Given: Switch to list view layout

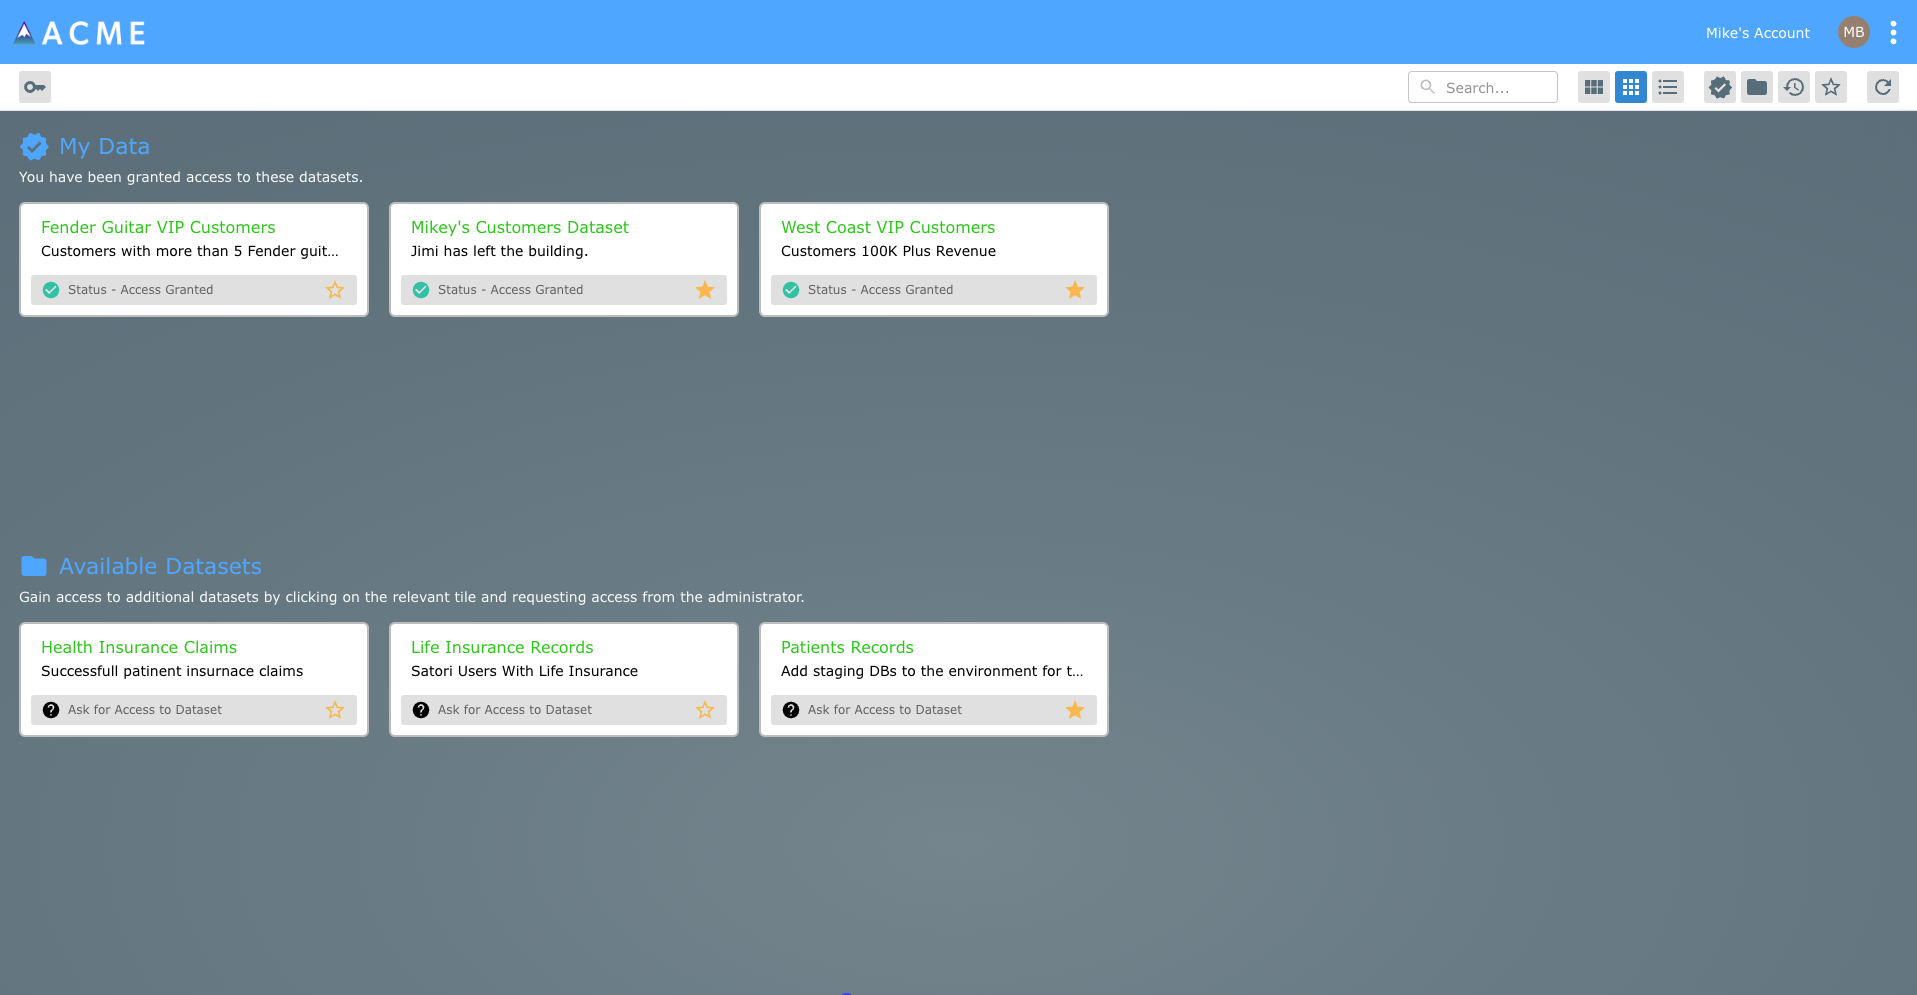Looking at the screenshot, I should [1668, 87].
